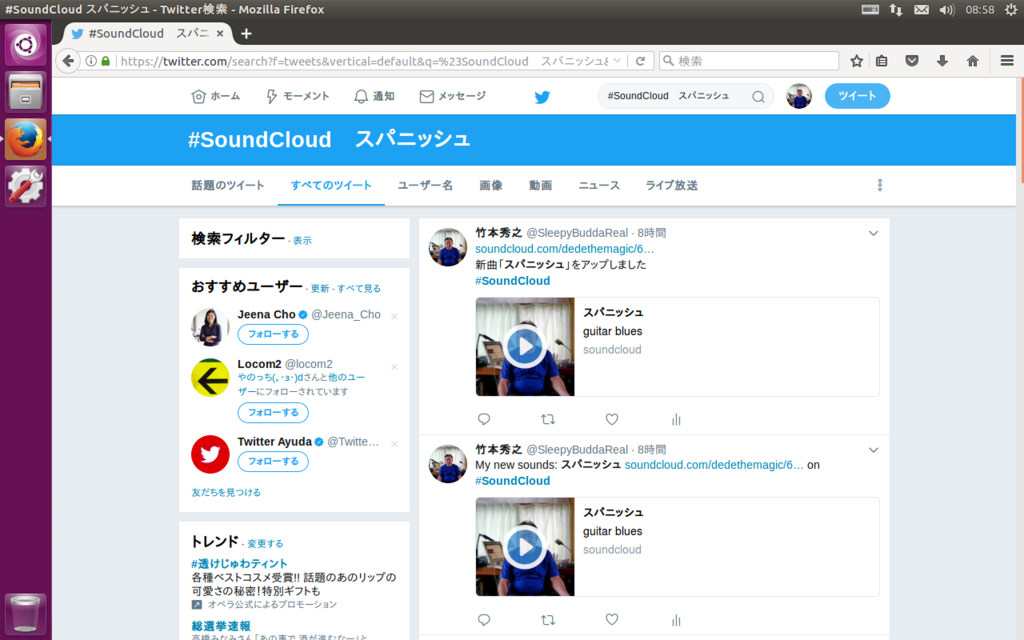
Task: Click 変更する next to トレンド
Action: coord(265,543)
